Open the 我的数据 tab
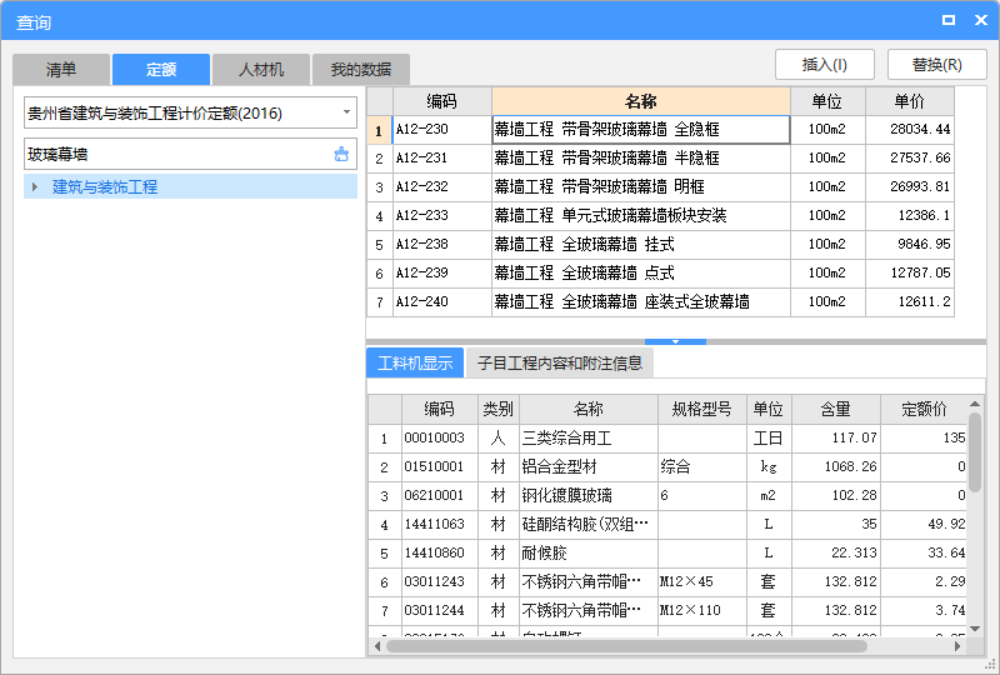 point(361,69)
